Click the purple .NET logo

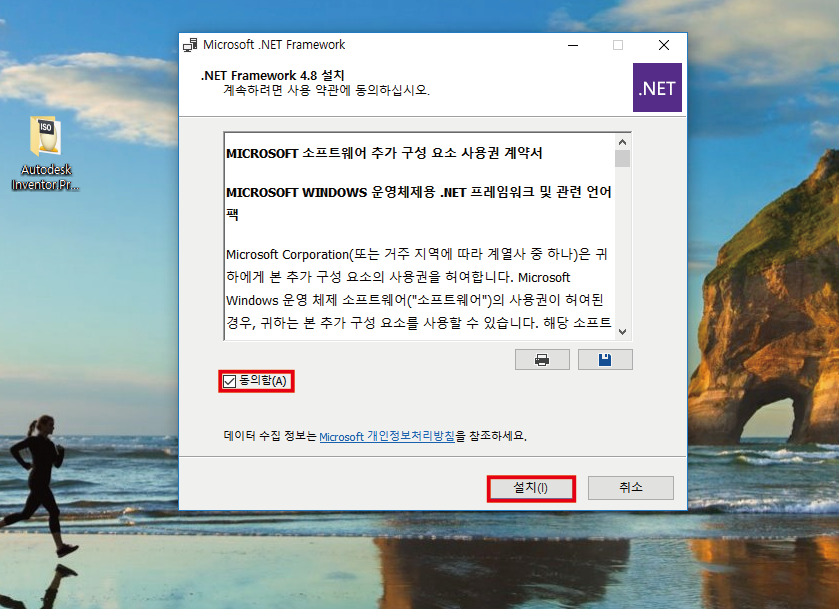click(657, 88)
